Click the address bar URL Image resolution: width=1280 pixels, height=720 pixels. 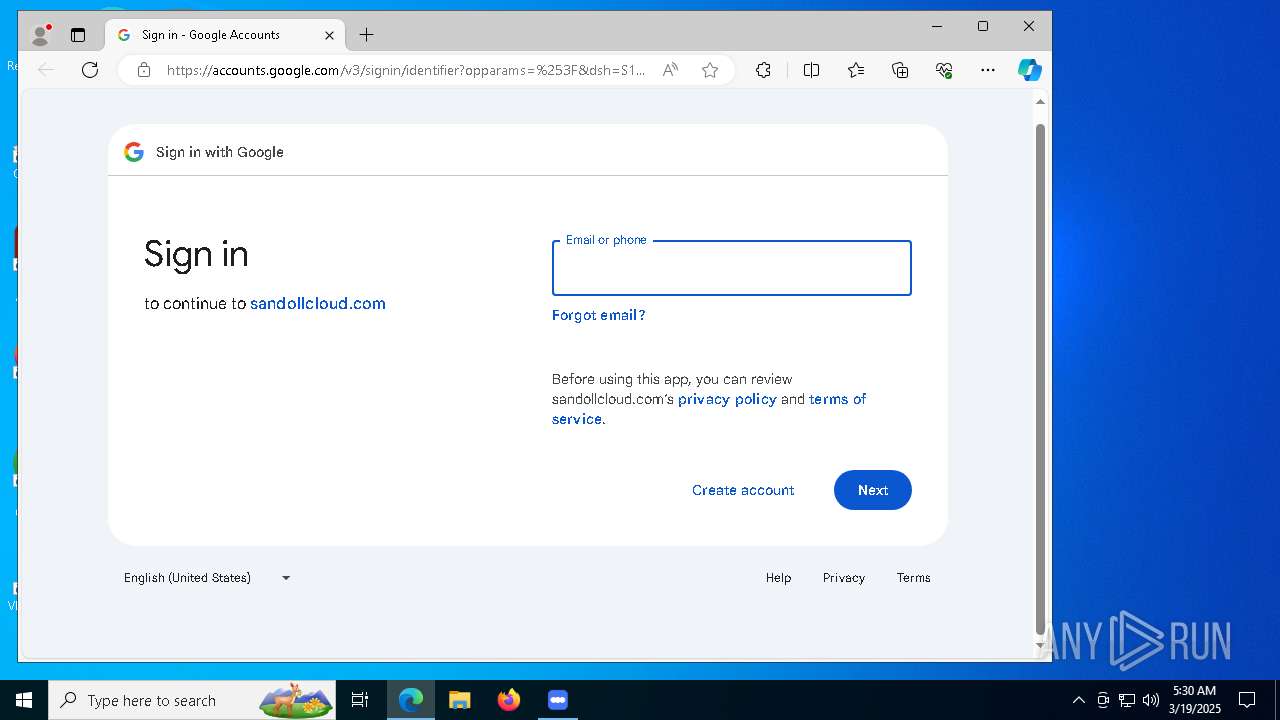point(405,70)
